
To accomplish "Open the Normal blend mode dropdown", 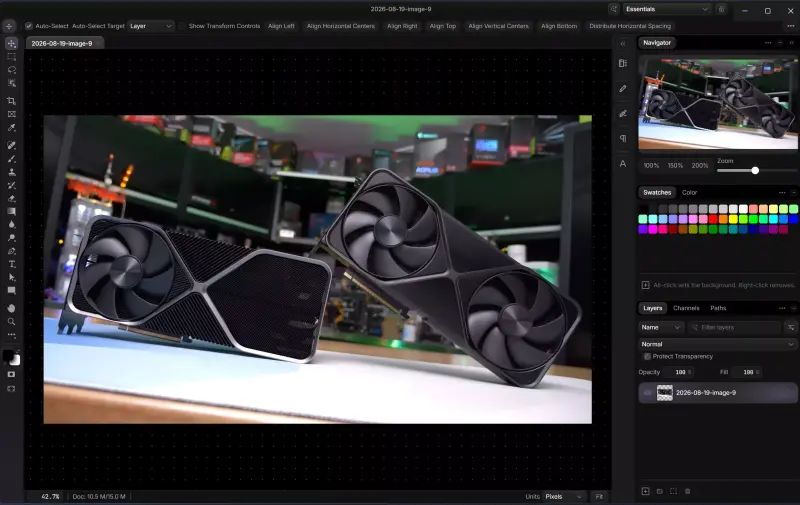I will point(717,344).
